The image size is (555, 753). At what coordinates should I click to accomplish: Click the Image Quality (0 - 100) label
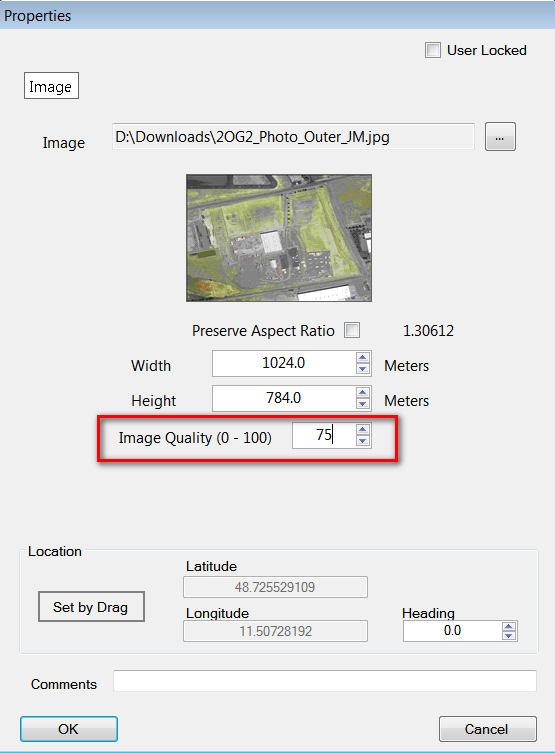point(195,438)
